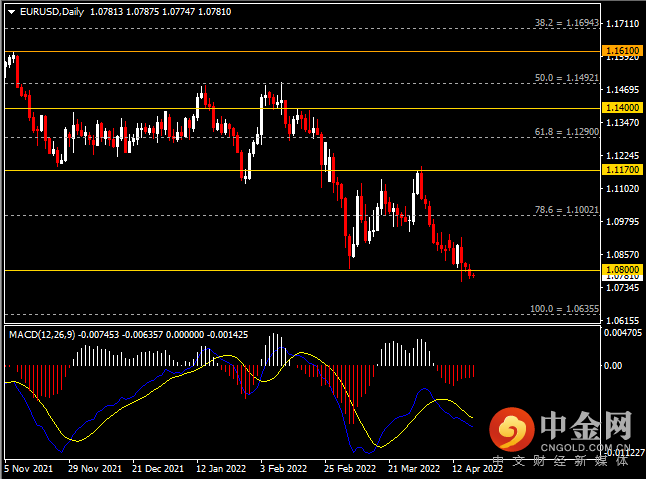Click the 12 Jan 2022 date marker
This screenshot has height=479, width=646.
point(221,469)
